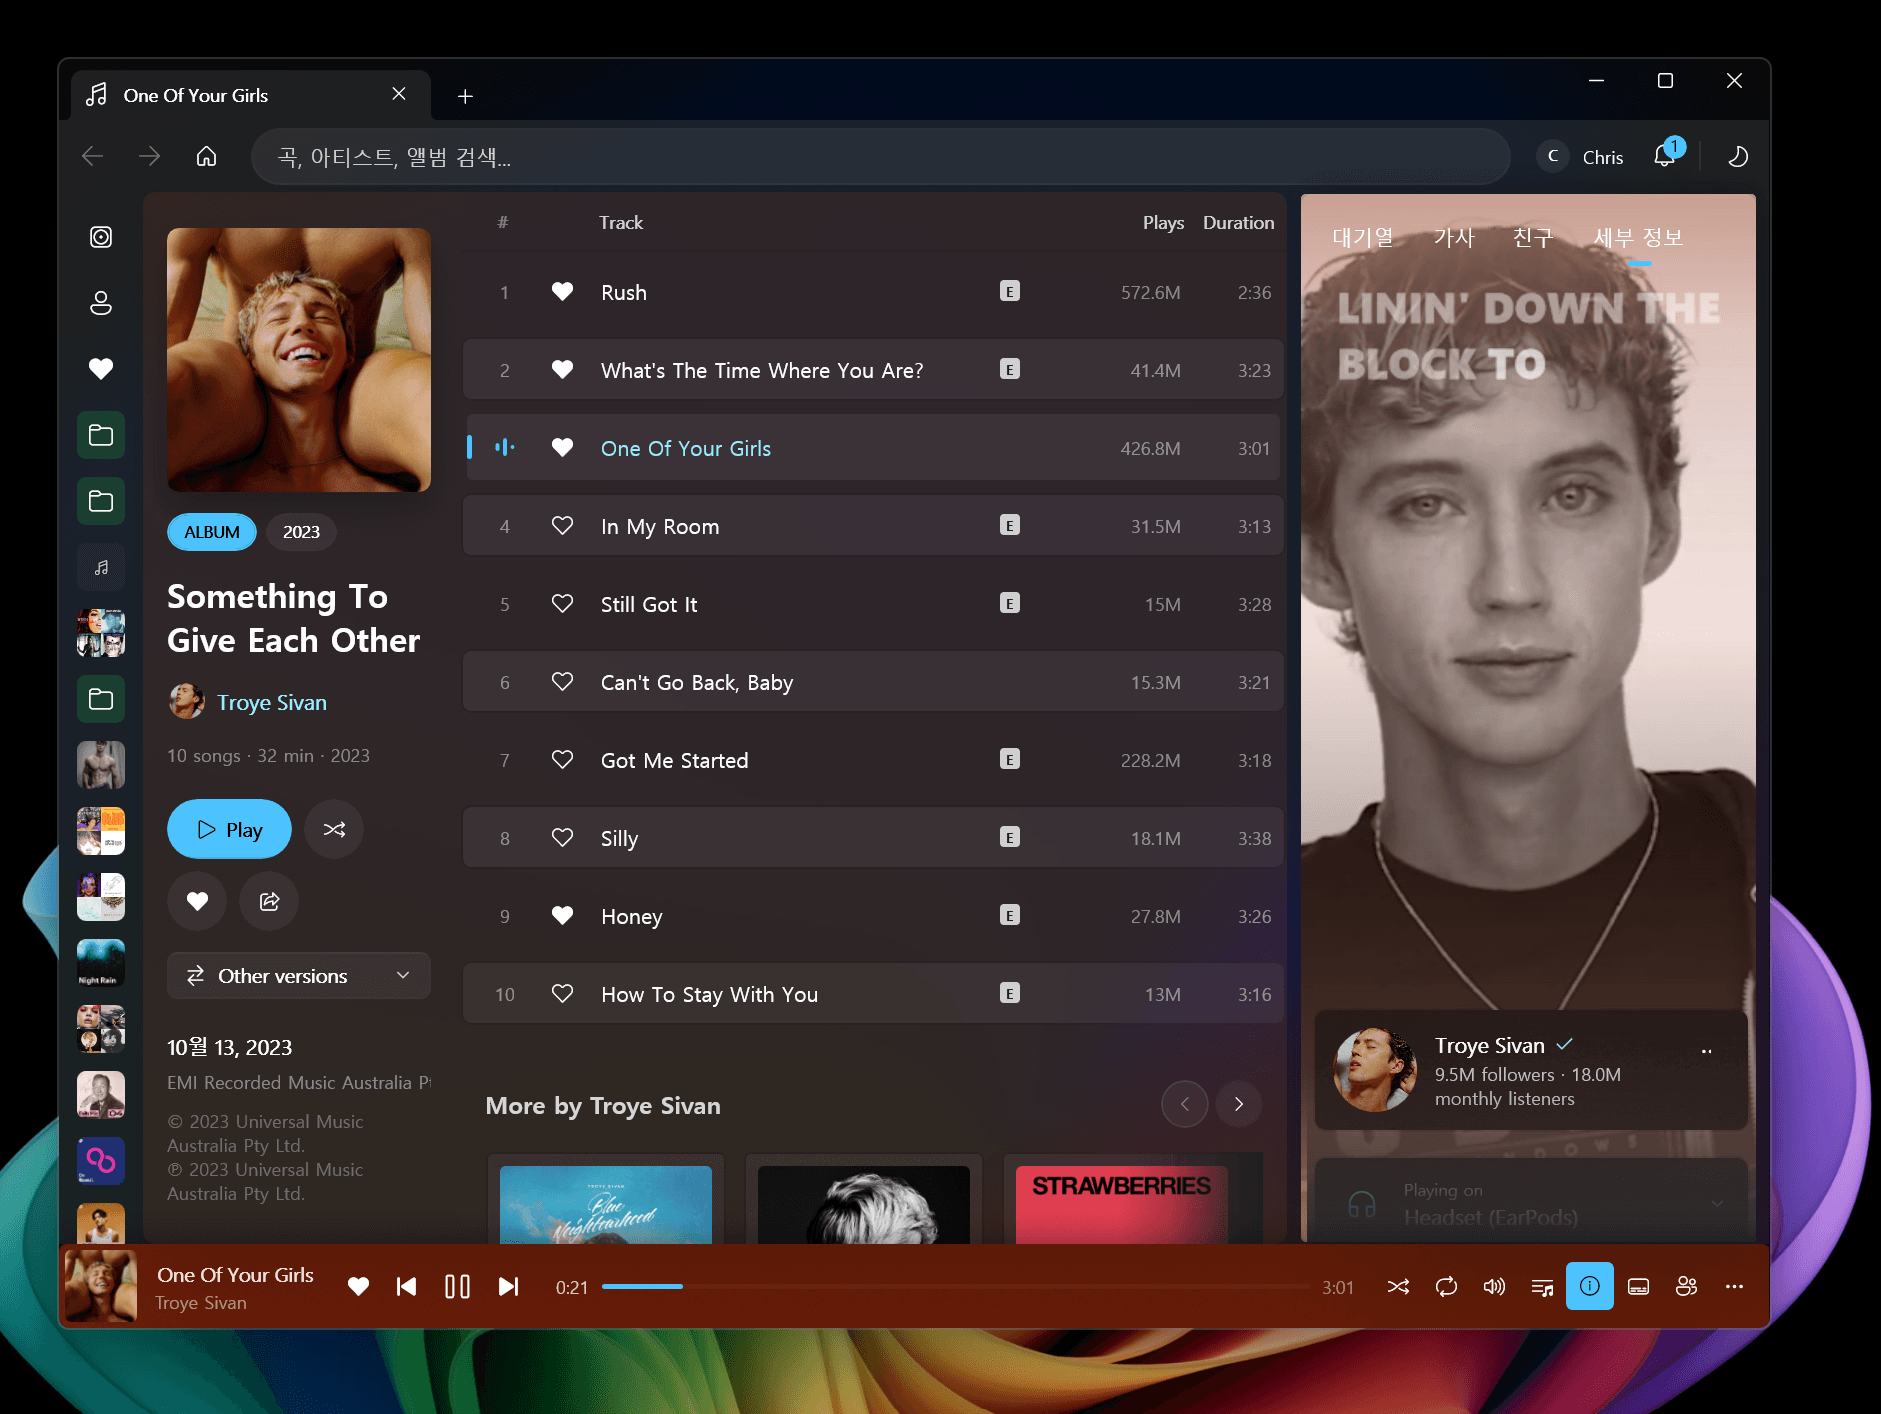
Task: Sort by the Plays column header
Action: click(x=1163, y=222)
